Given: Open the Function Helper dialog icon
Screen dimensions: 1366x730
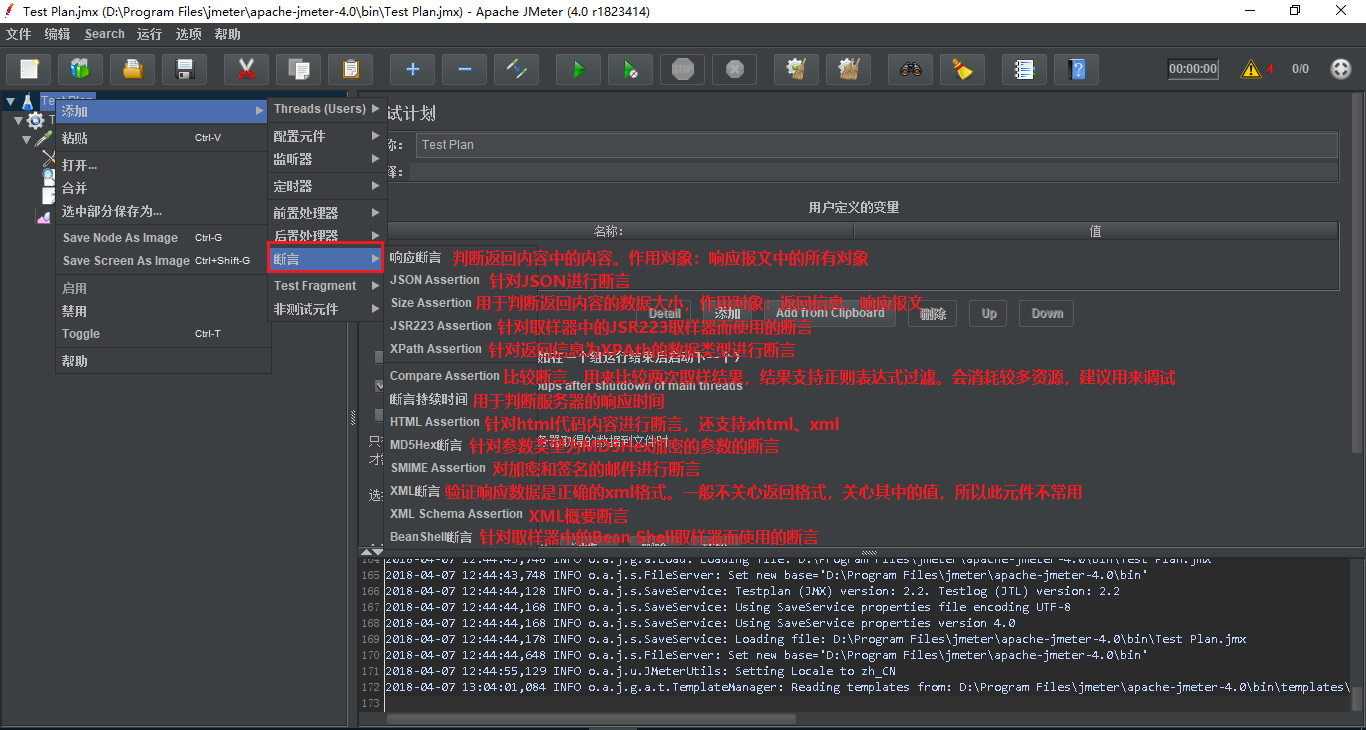Looking at the screenshot, I should pyautogui.click(x=1024, y=69).
